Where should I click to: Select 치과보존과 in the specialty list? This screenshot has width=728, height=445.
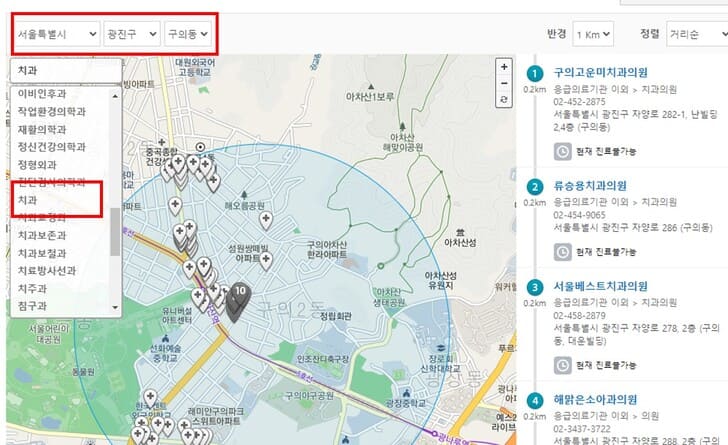(x=42, y=236)
